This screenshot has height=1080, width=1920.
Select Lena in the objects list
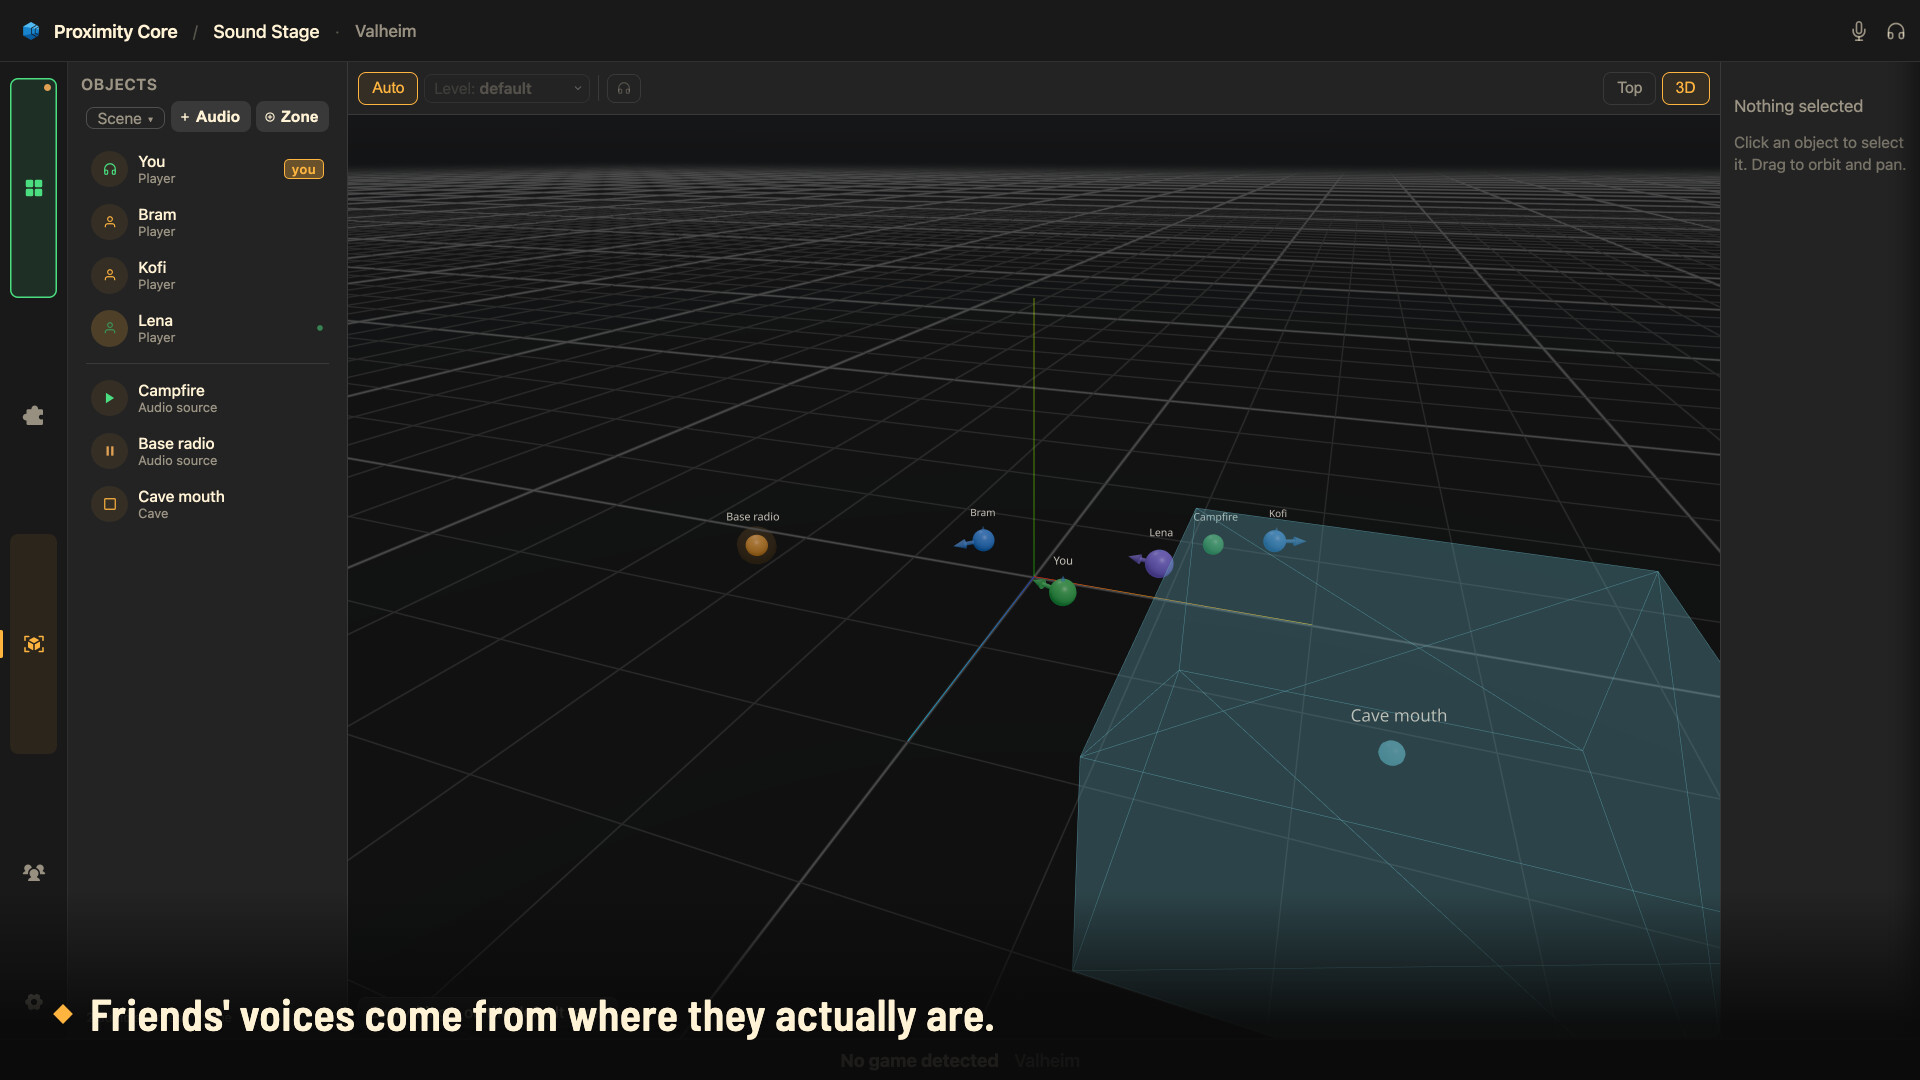[x=207, y=328]
